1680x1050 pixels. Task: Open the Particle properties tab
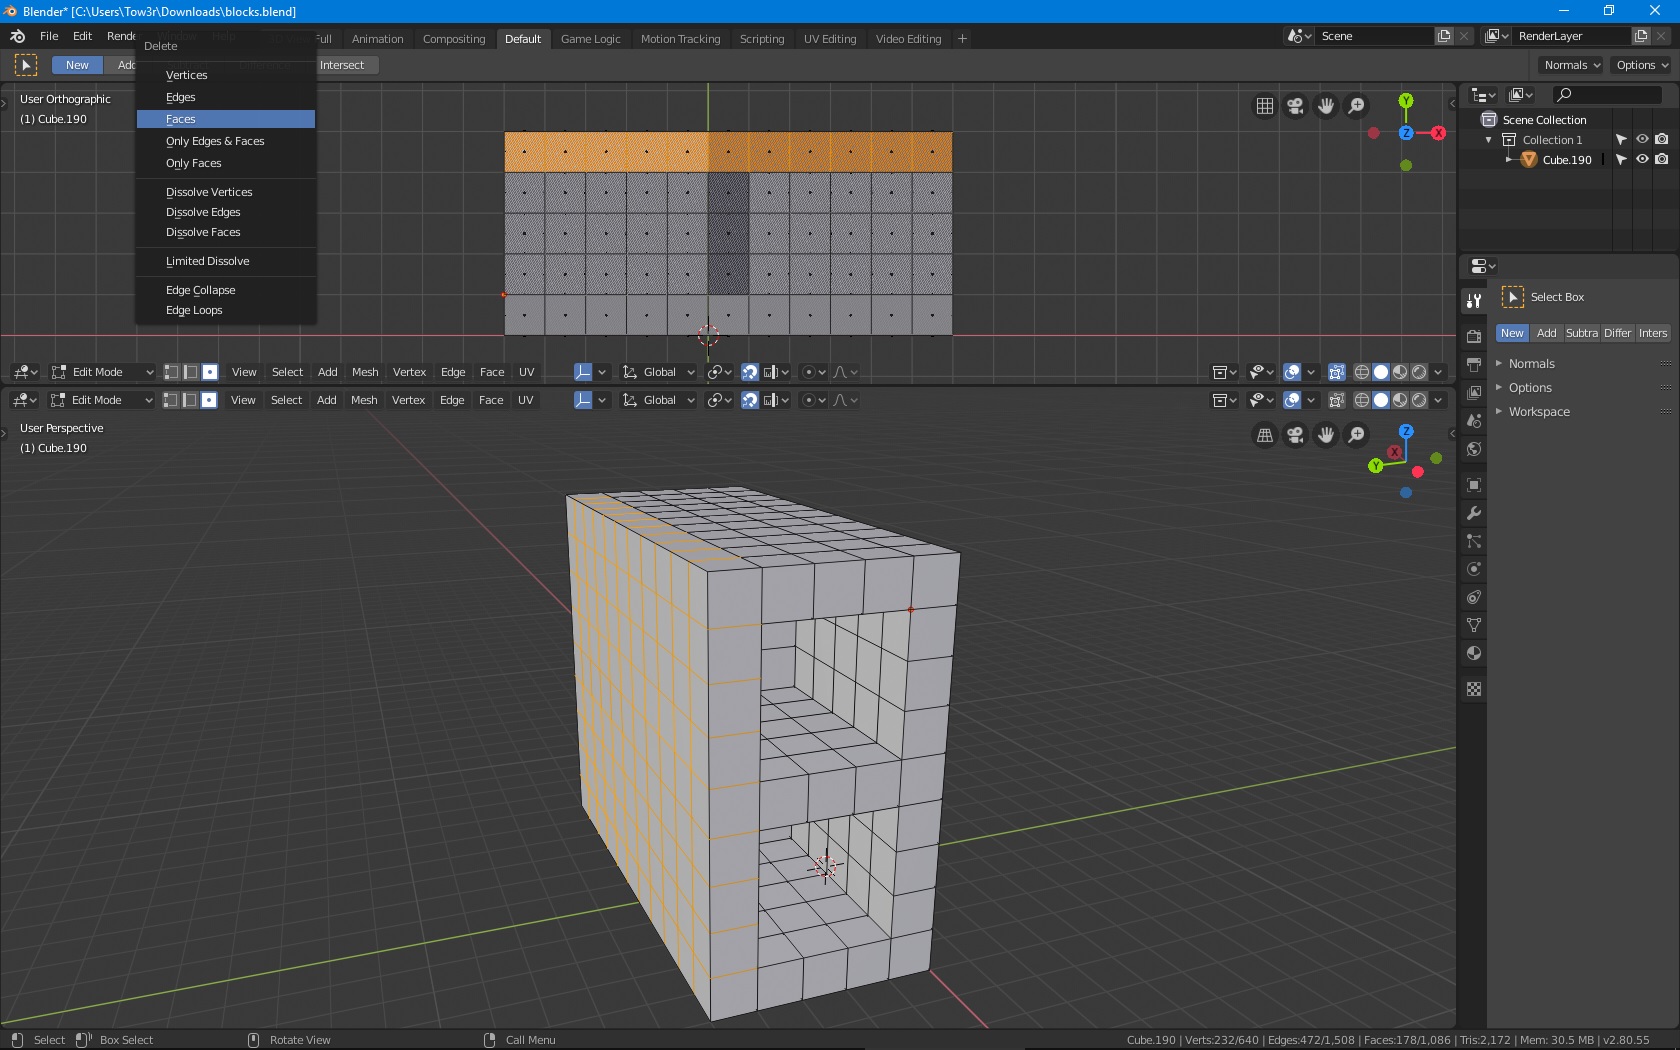click(1473, 541)
